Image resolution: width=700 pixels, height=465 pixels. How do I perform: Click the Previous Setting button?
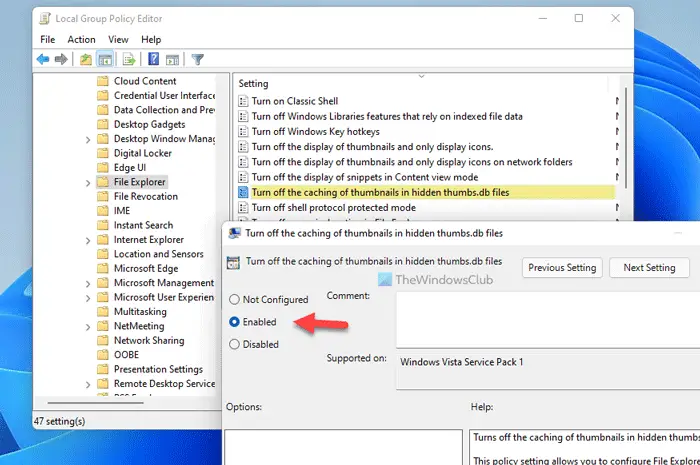tap(562, 268)
